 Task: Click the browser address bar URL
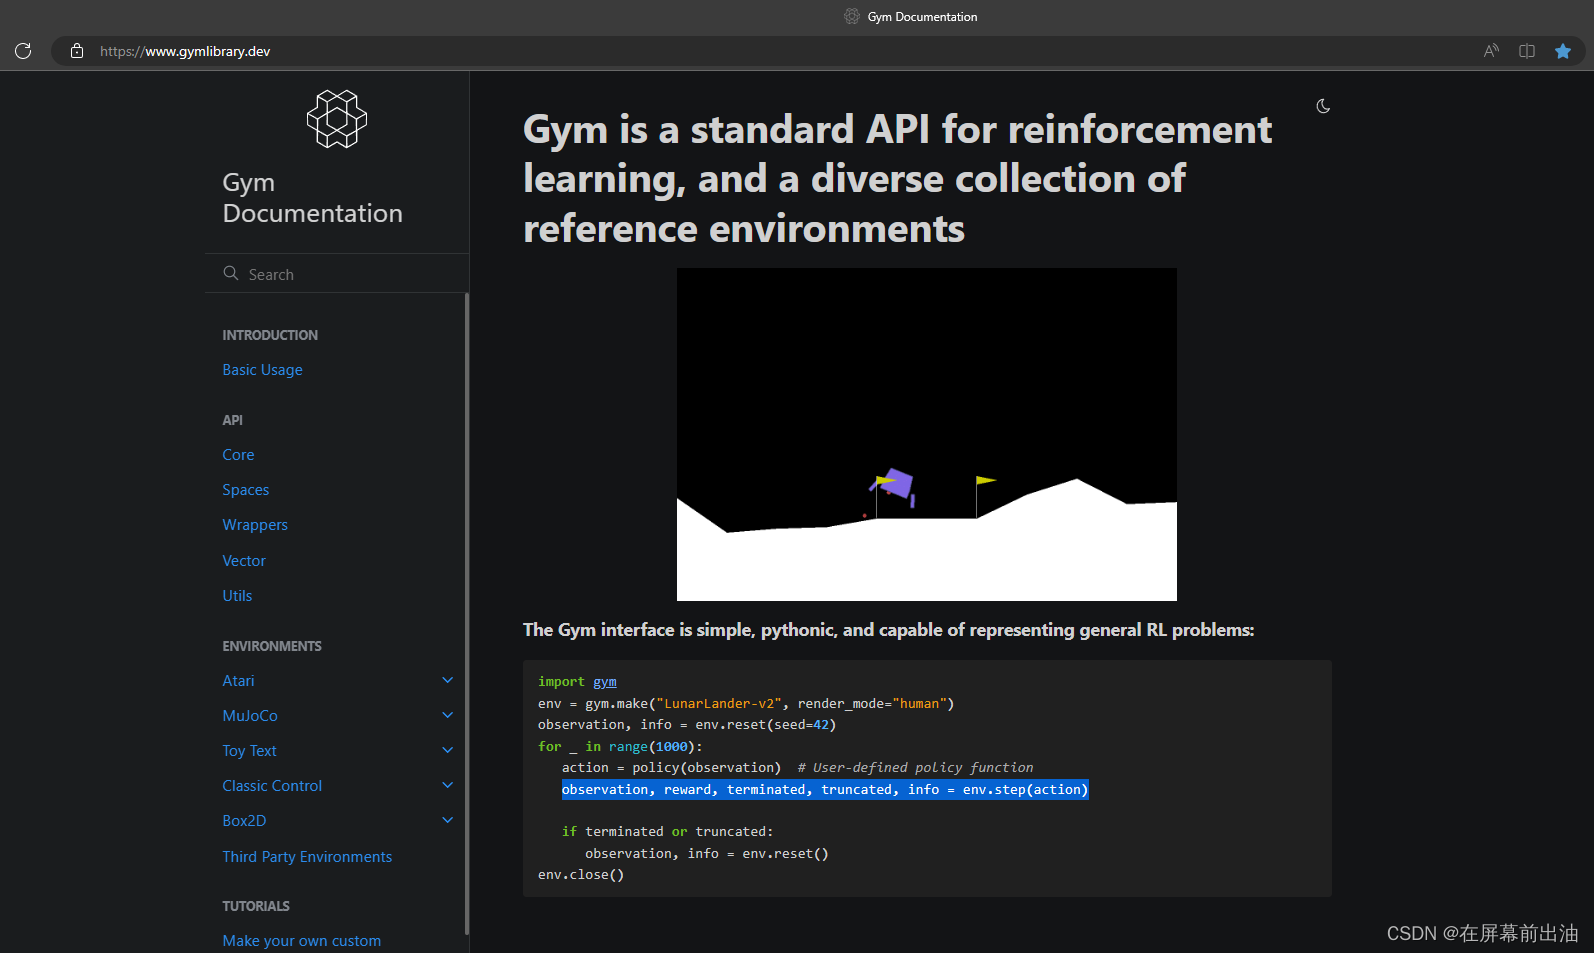click(185, 51)
